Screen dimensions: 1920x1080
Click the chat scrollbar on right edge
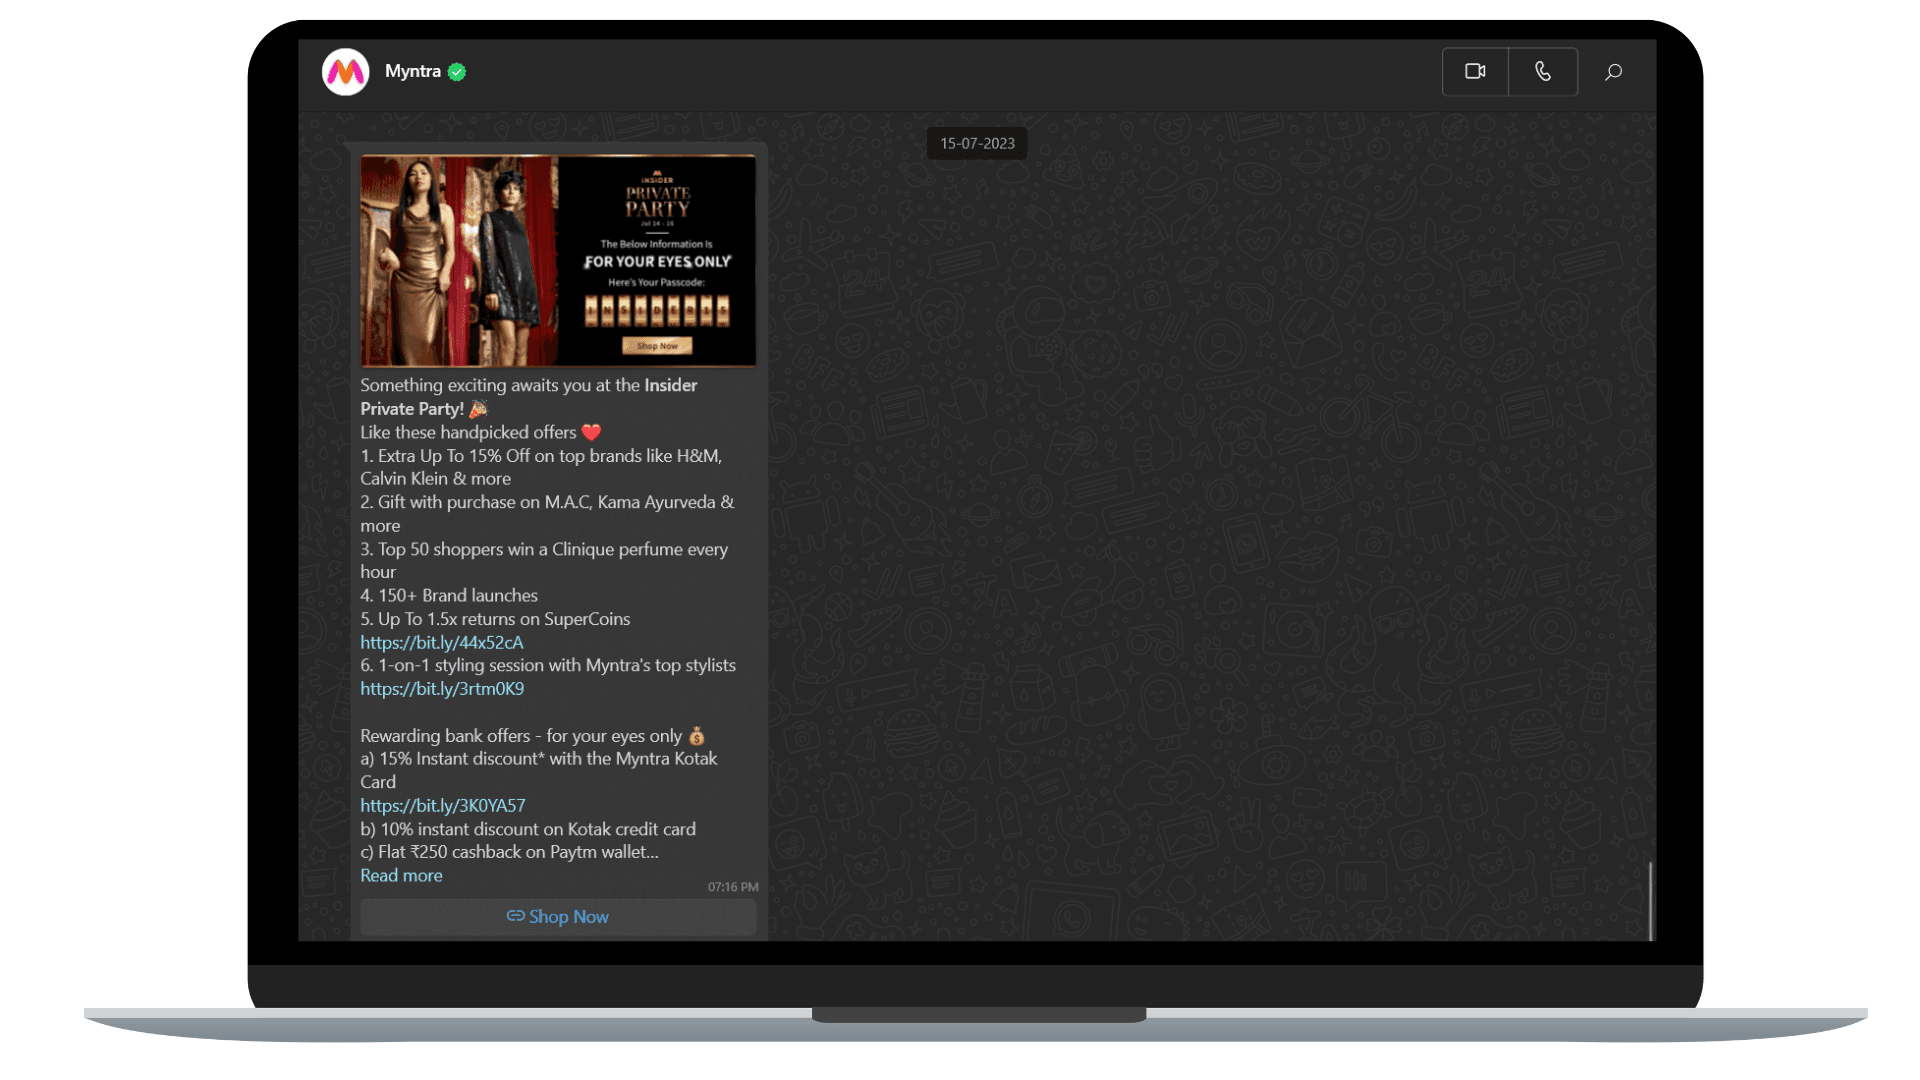(x=1650, y=900)
